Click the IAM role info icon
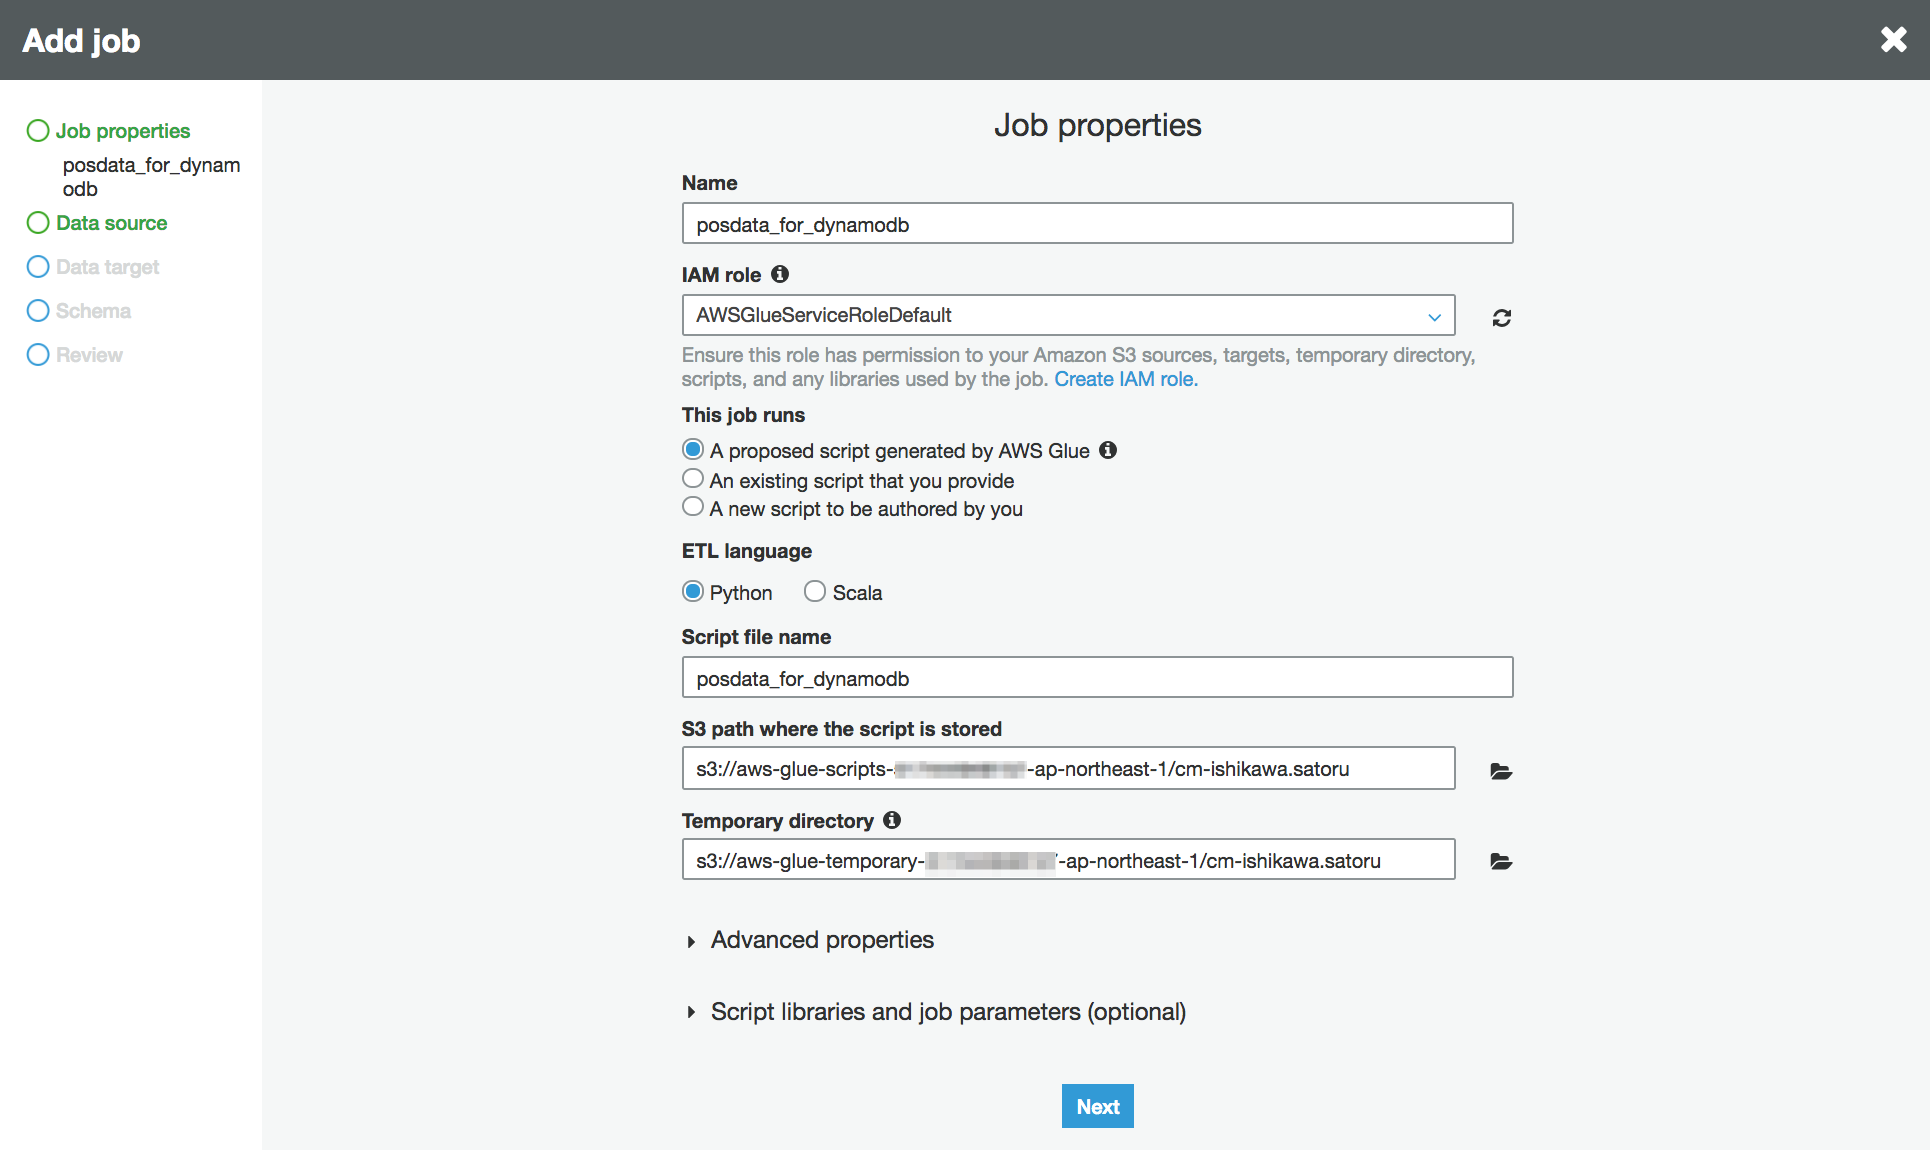This screenshot has width=1930, height=1150. (x=781, y=274)
